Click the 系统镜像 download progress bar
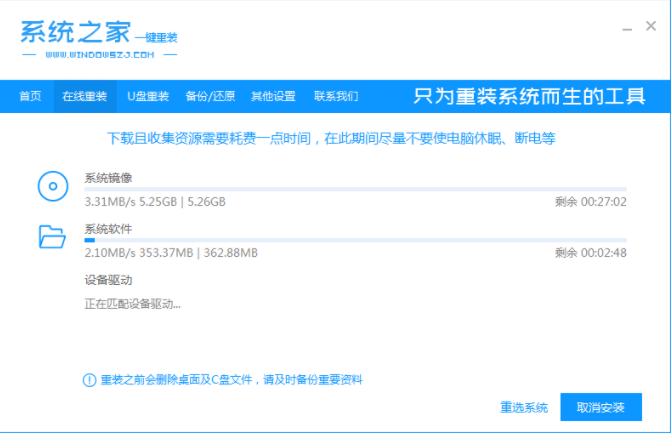Image resolution: width=672 pixels, height=433 pixels. click(x=355, y=189)
